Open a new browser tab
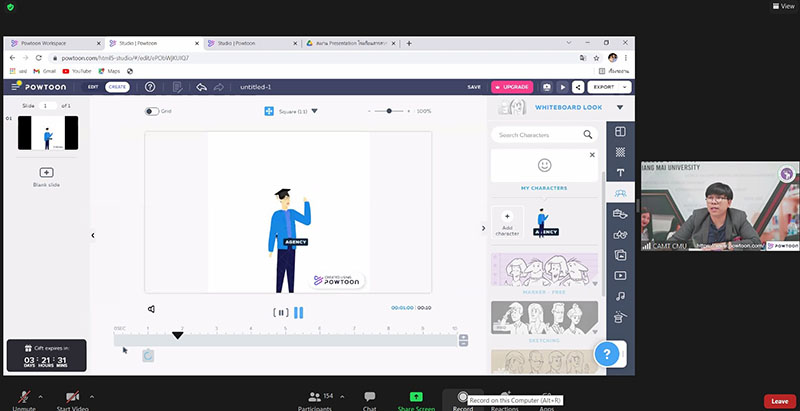The width and height of the screenshot is (800, 411). click(x=409, y=43)
